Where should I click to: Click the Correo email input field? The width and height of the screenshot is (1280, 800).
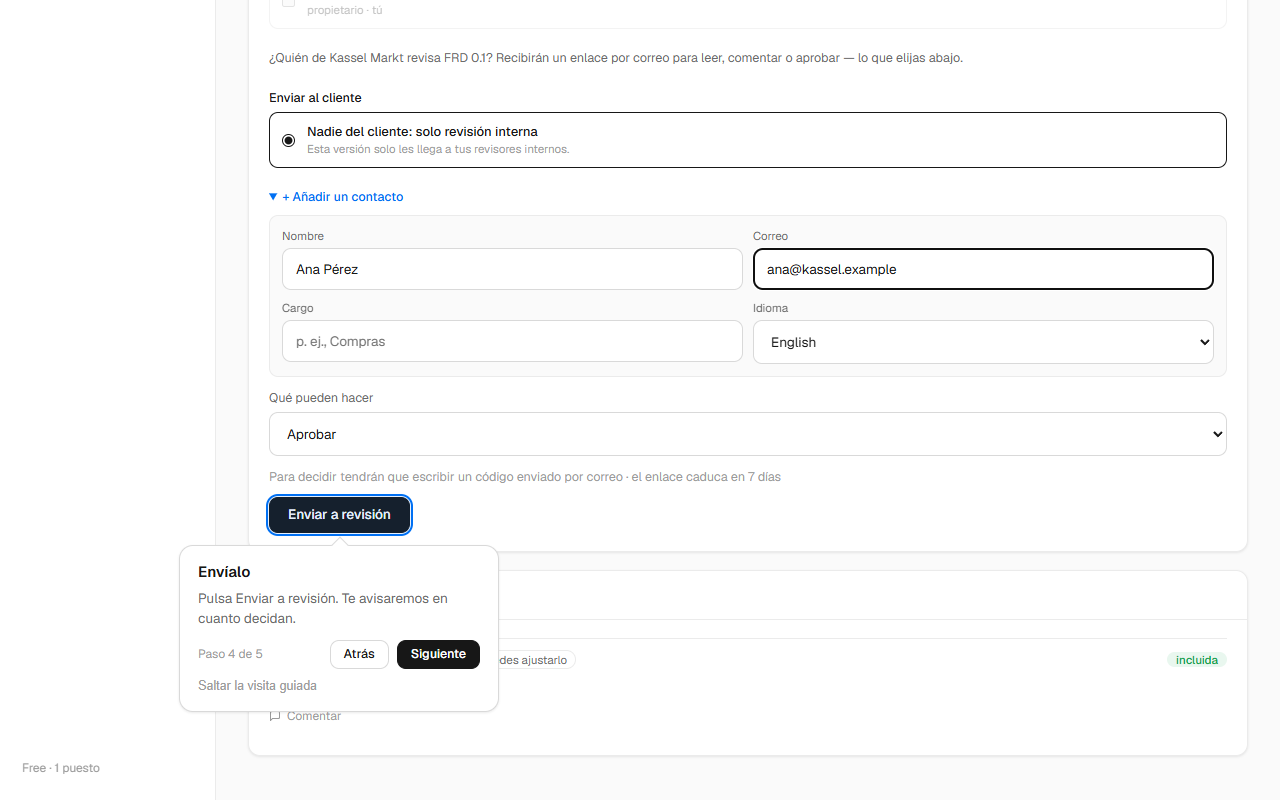(983, 269)
